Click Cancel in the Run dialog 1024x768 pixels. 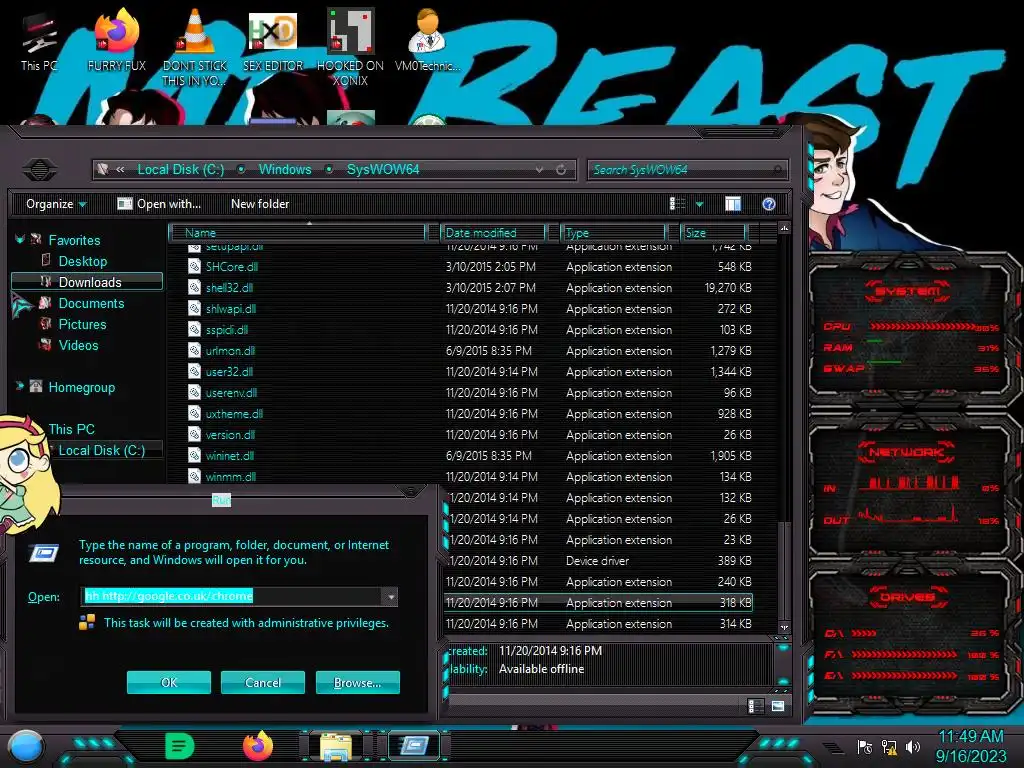tap(263, 682)
